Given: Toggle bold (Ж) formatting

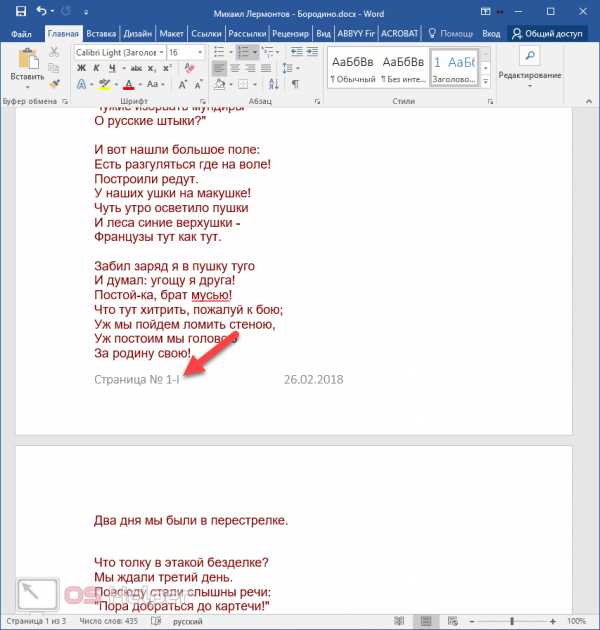Looking at the screenshot, I should (x=81, y=68).
